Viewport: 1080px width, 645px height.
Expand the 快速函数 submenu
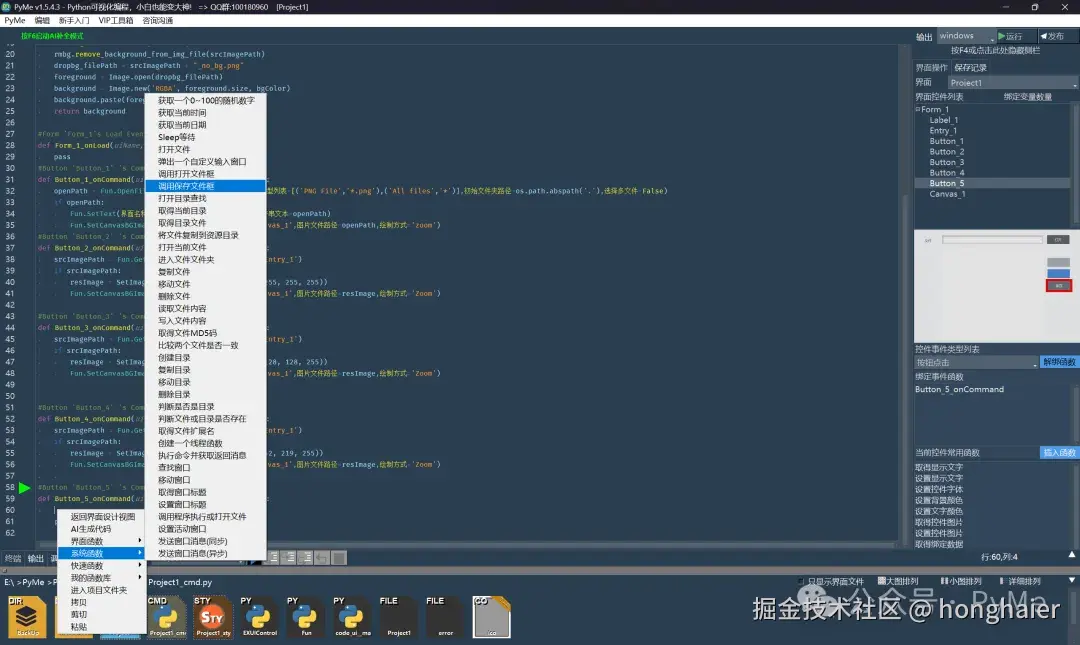pos(101,566)
